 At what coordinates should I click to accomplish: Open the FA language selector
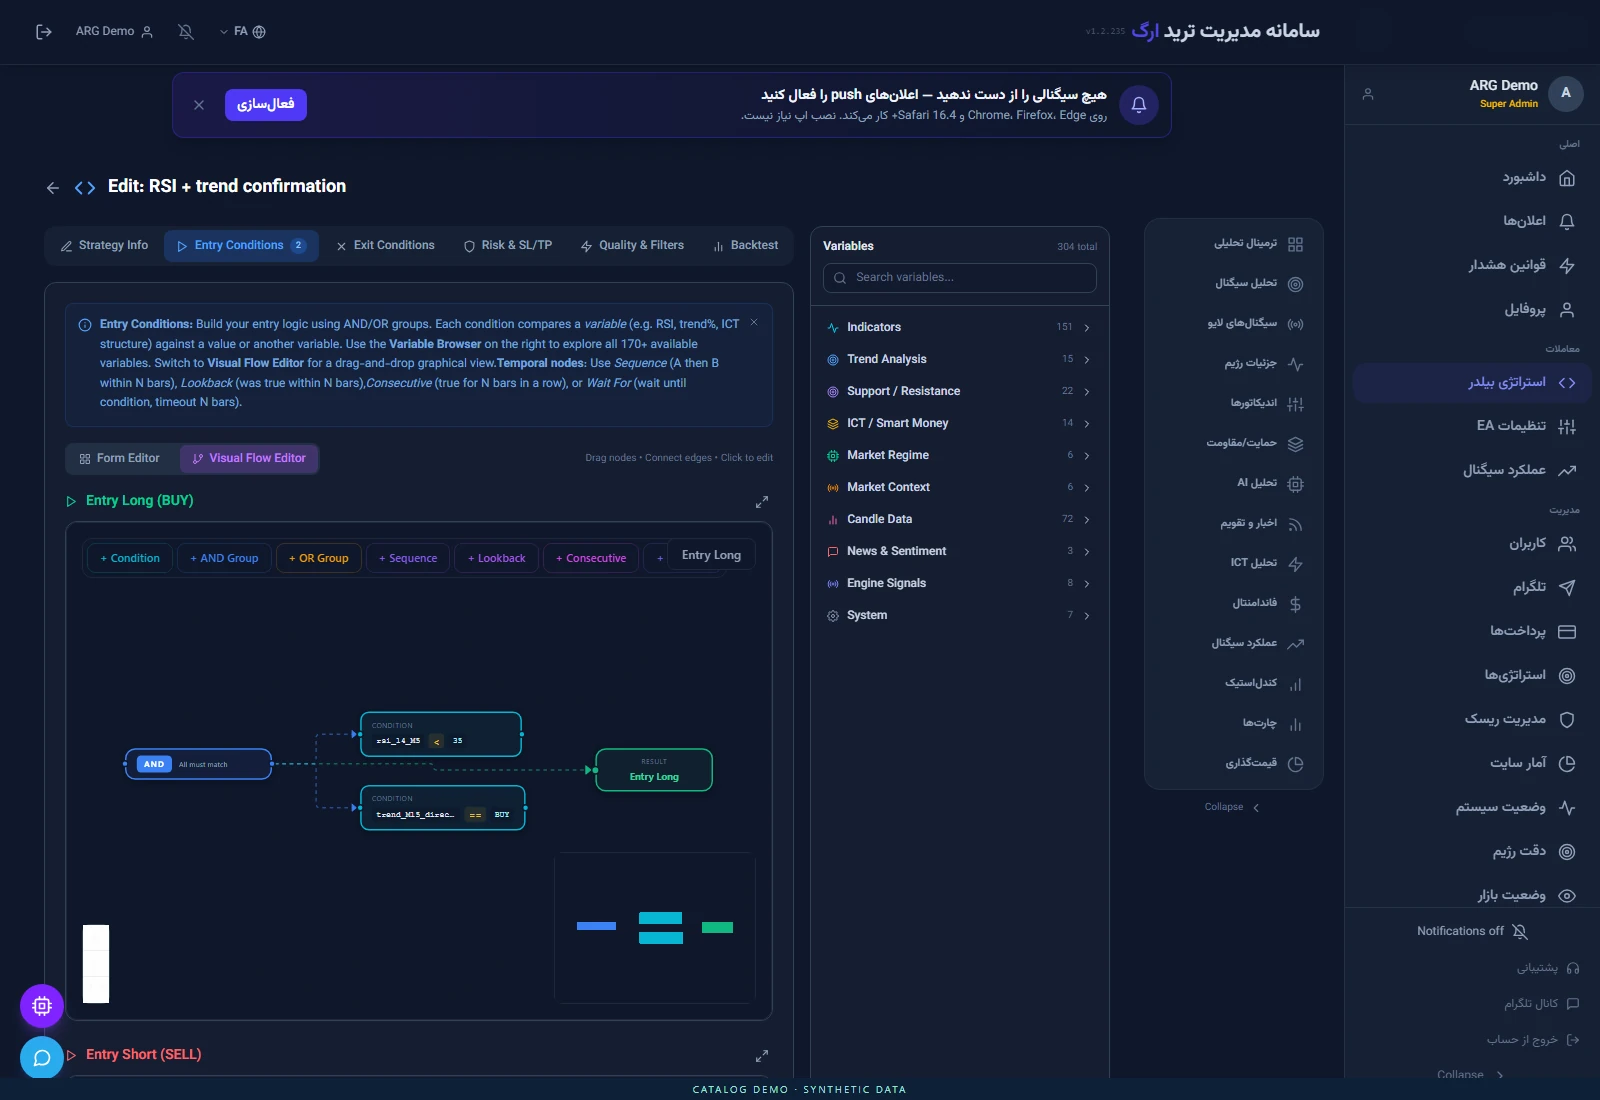coord(243,32)
